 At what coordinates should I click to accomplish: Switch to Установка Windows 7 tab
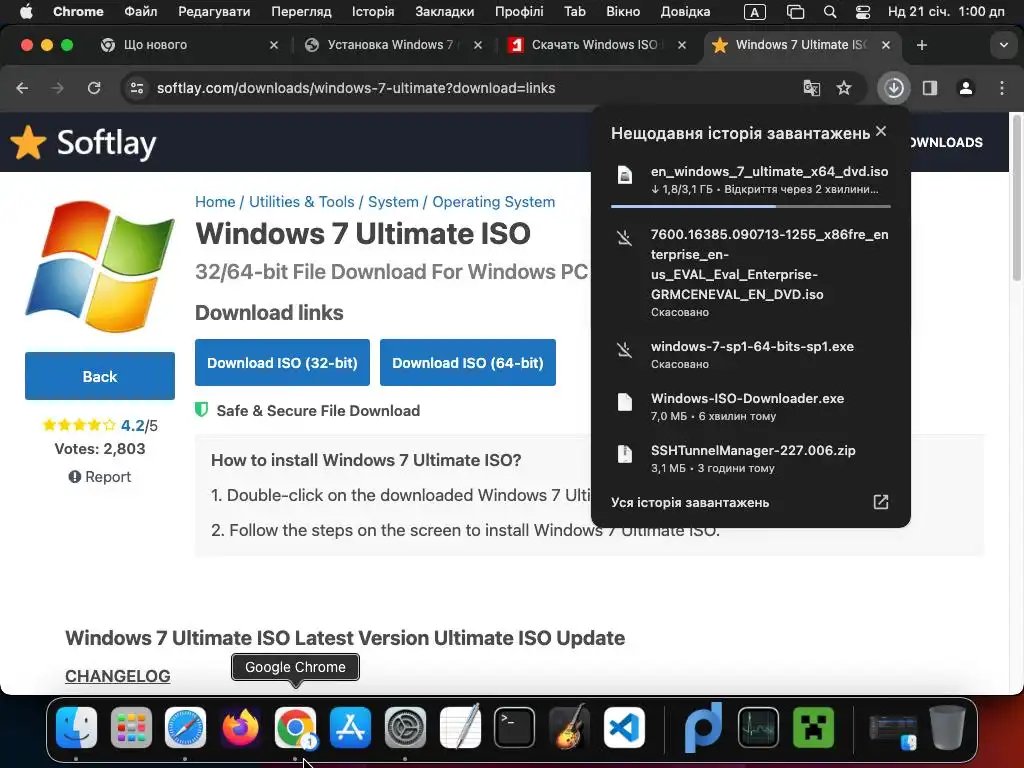(x=391, y=45)
